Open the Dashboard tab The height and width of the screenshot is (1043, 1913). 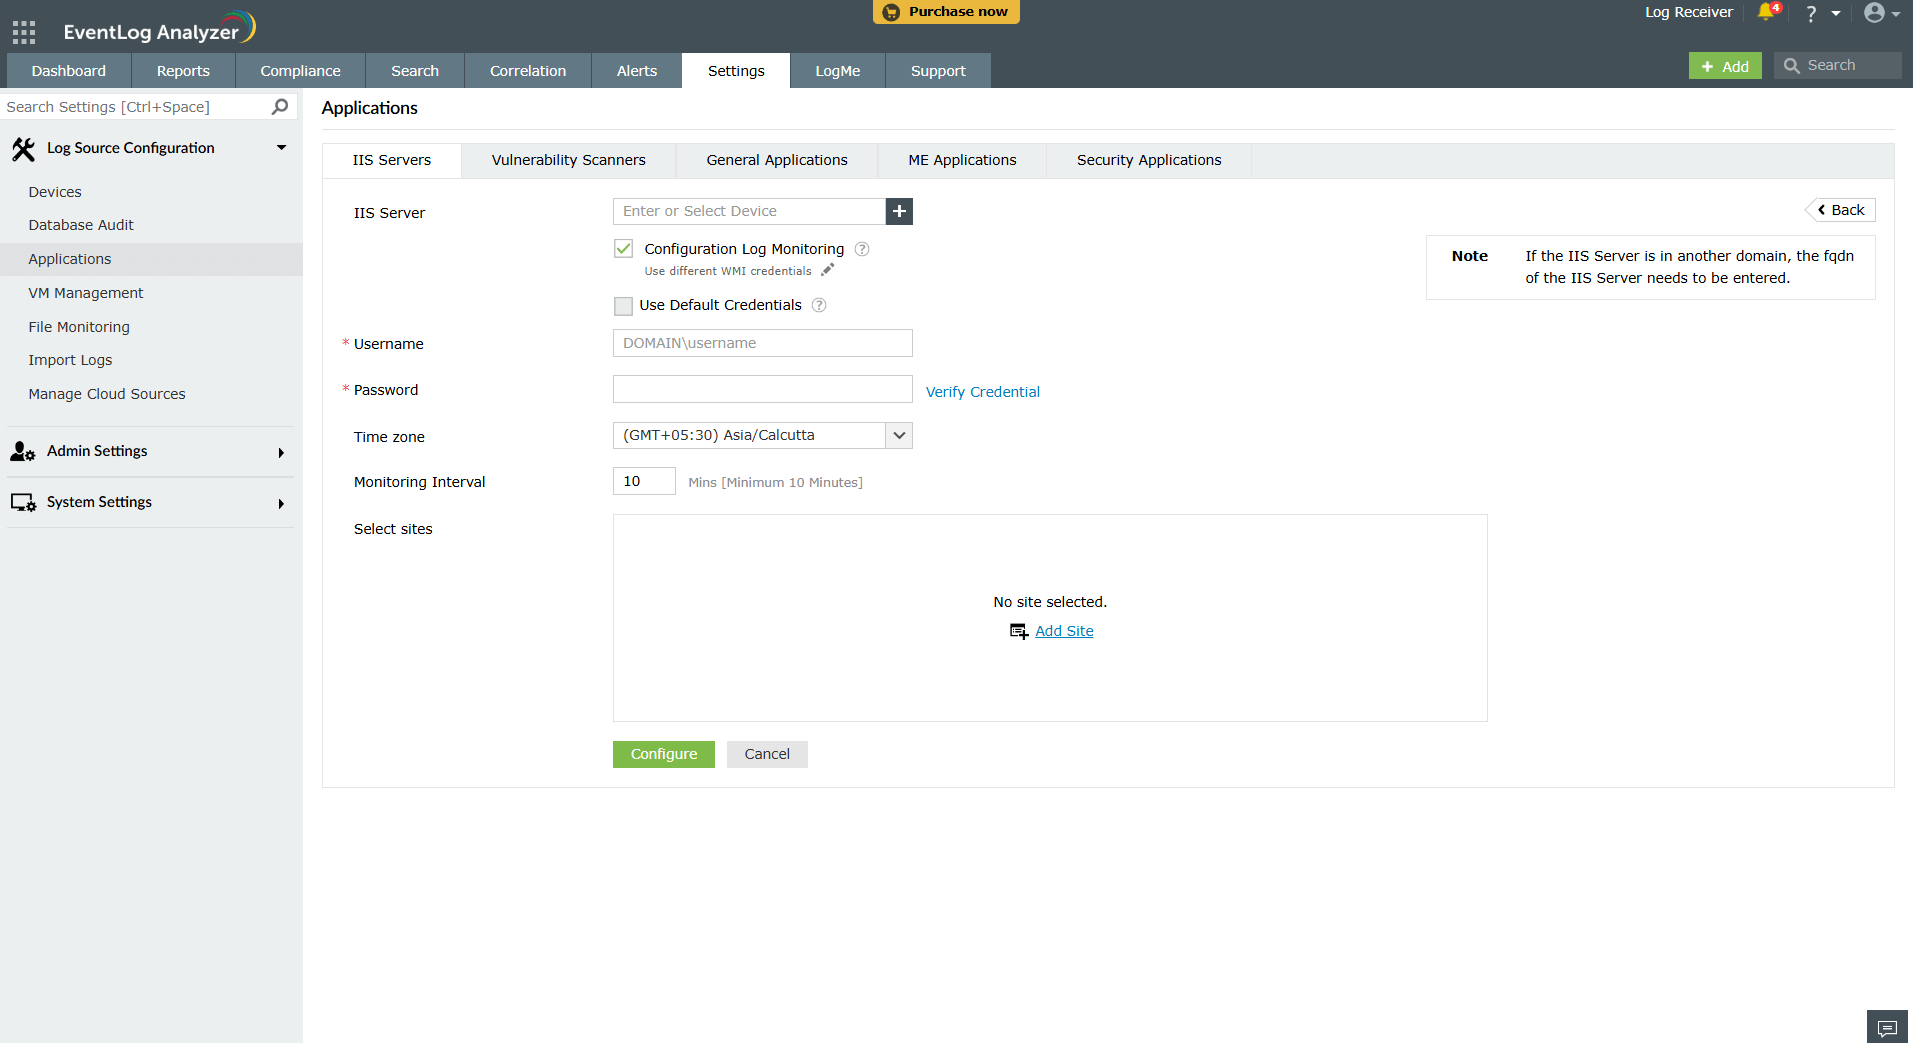68,71
